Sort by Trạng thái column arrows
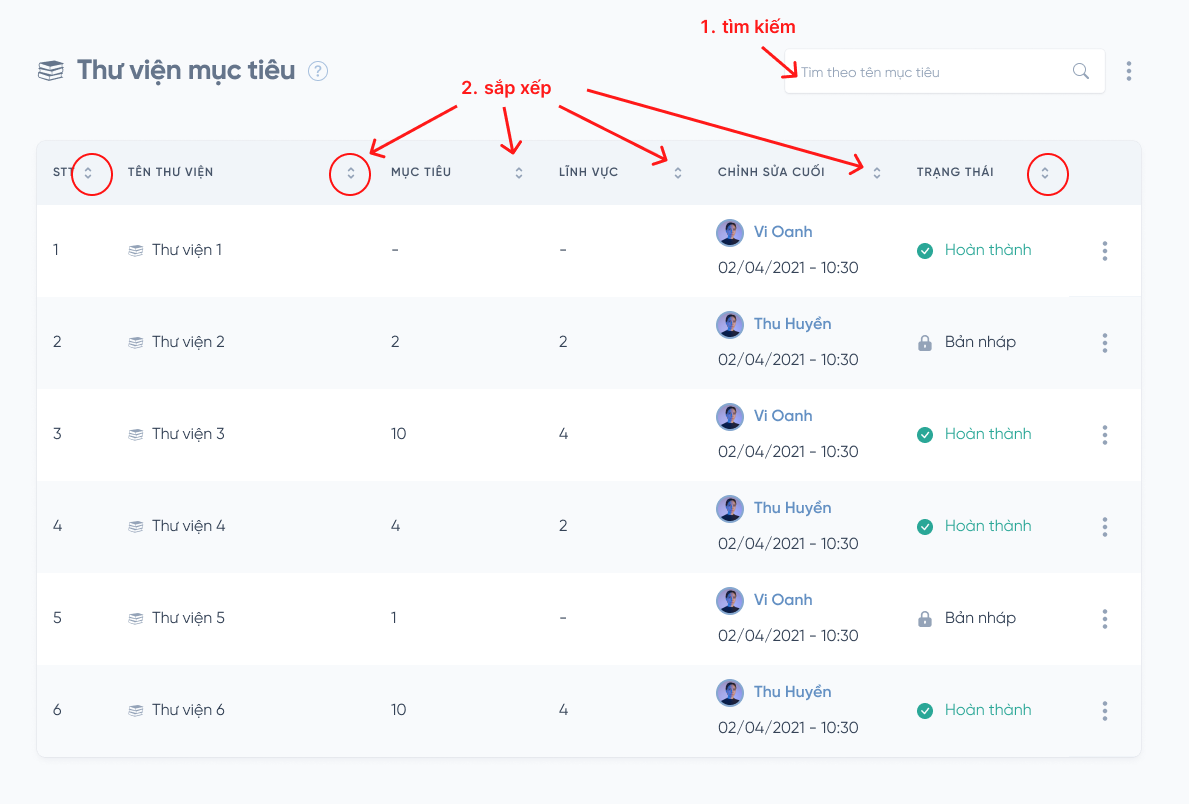Viewport: 1189px width, 804px height. pos(1045,173)
